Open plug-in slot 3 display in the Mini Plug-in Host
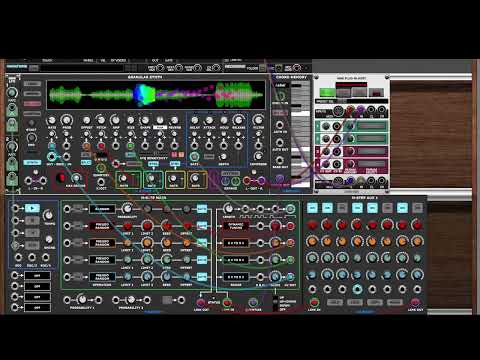480x360 pixels. [372, 151]
